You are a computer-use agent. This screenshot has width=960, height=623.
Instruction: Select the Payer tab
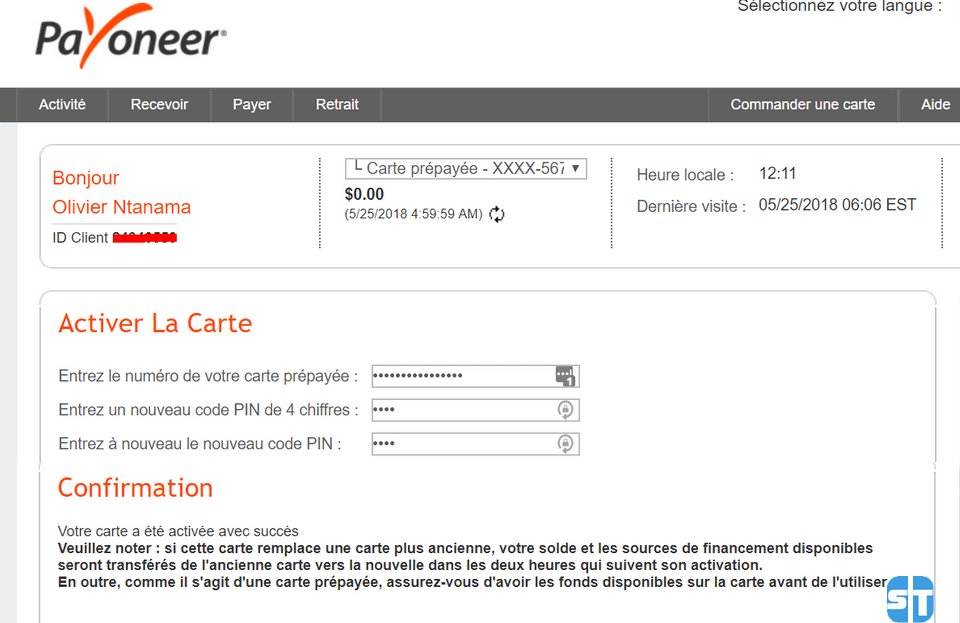click(251, 104)
